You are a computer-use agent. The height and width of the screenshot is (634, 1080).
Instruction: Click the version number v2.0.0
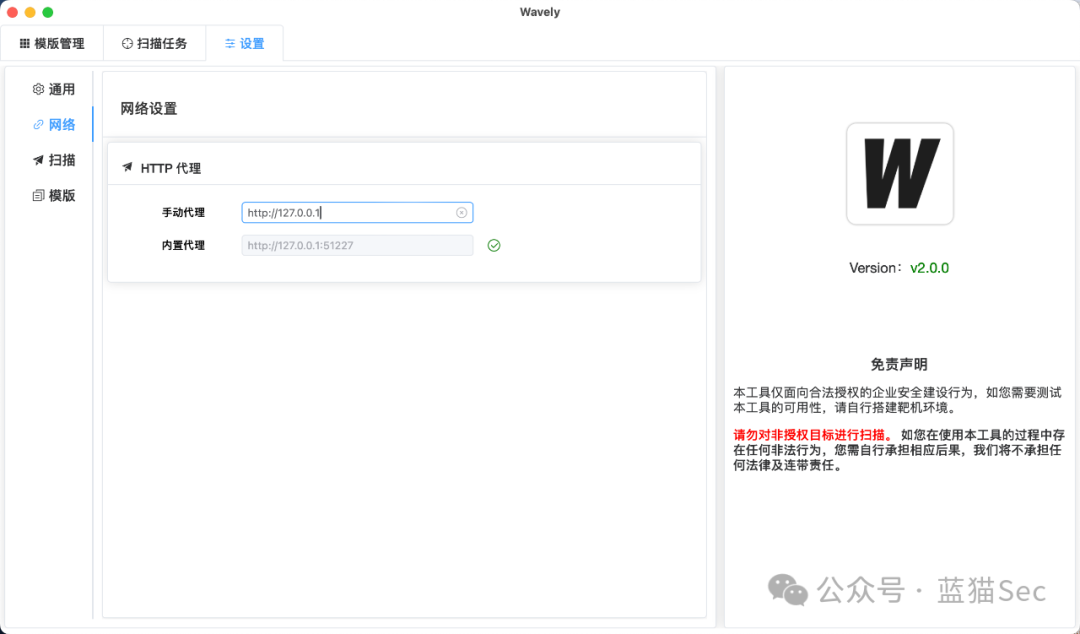pos(929,268)
